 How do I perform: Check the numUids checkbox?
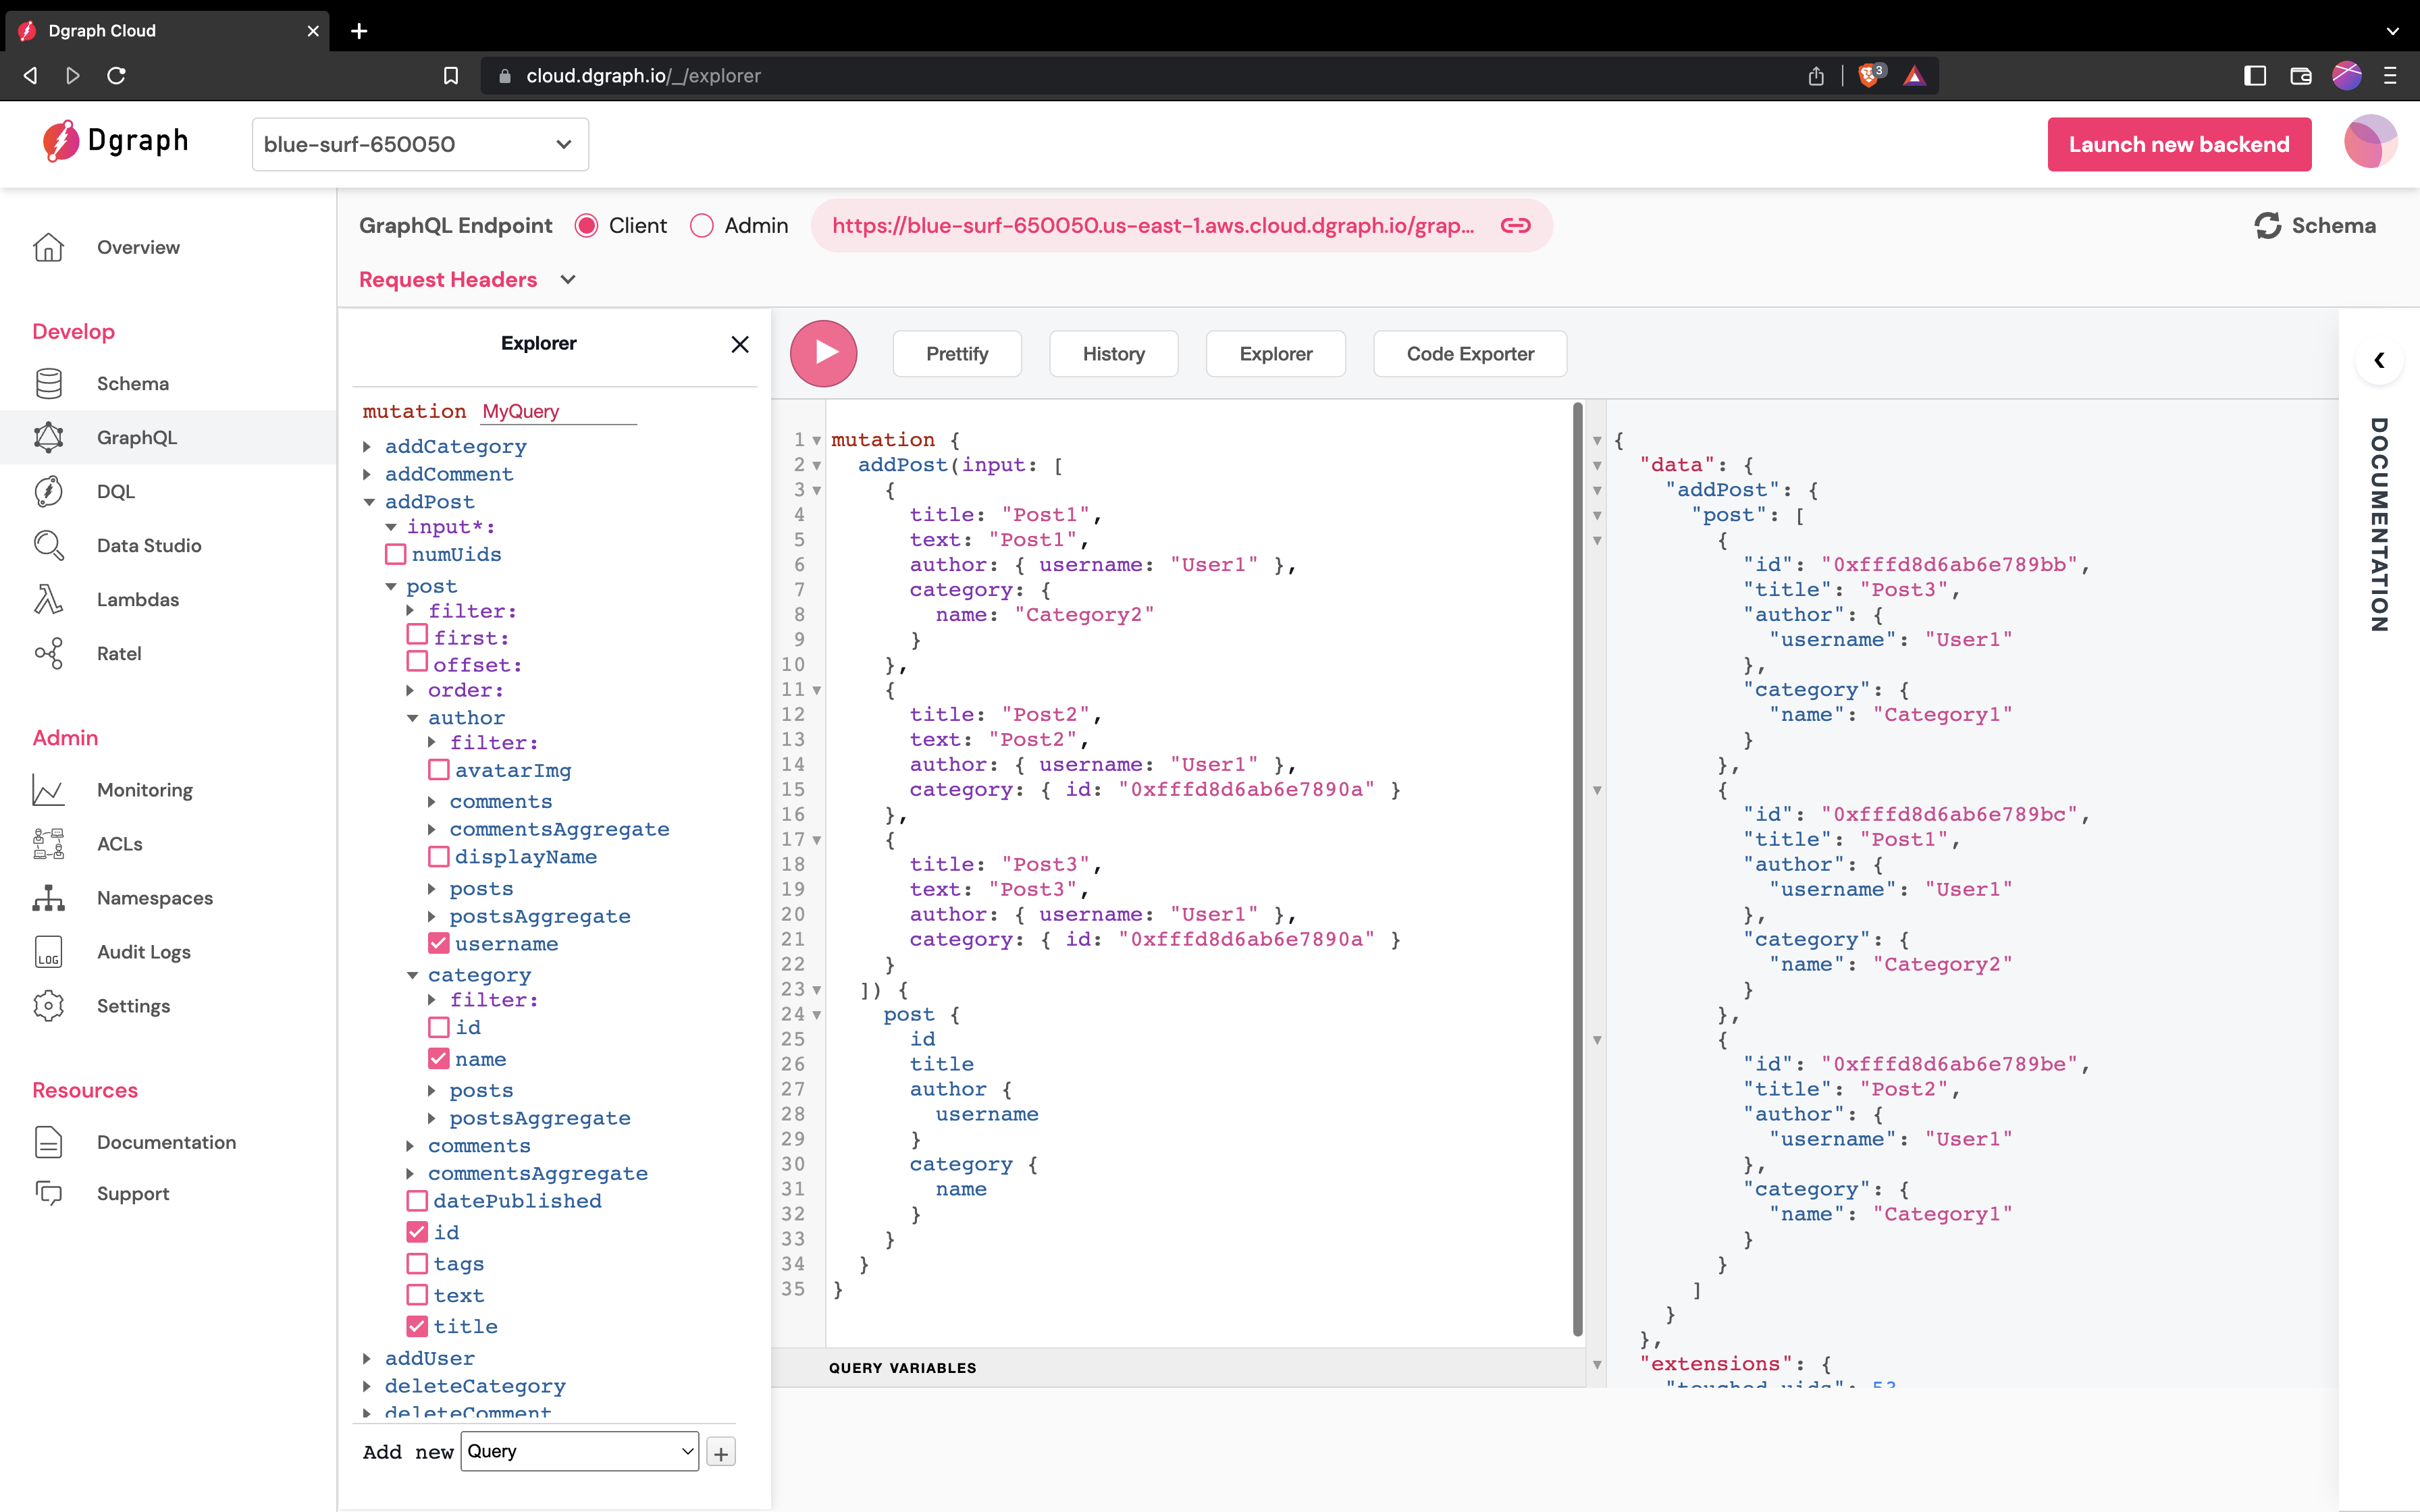[x=396, y=554]
